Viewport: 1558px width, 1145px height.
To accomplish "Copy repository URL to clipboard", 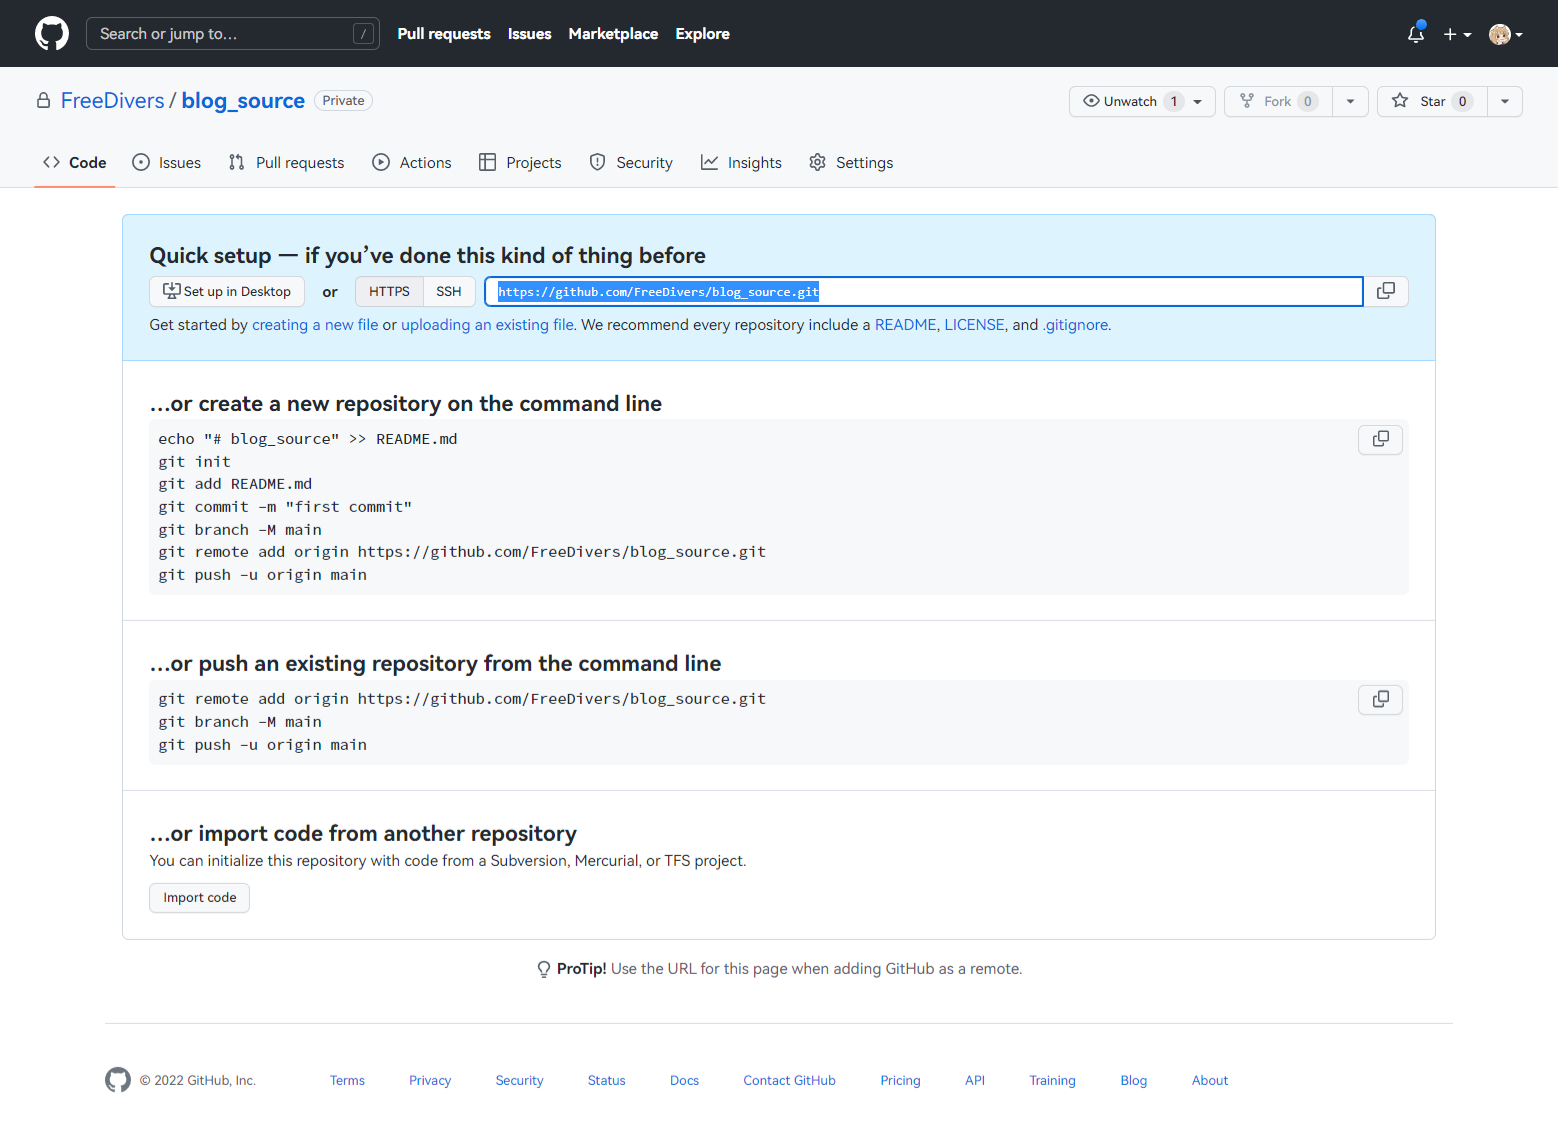I will tap(1386, 291).
